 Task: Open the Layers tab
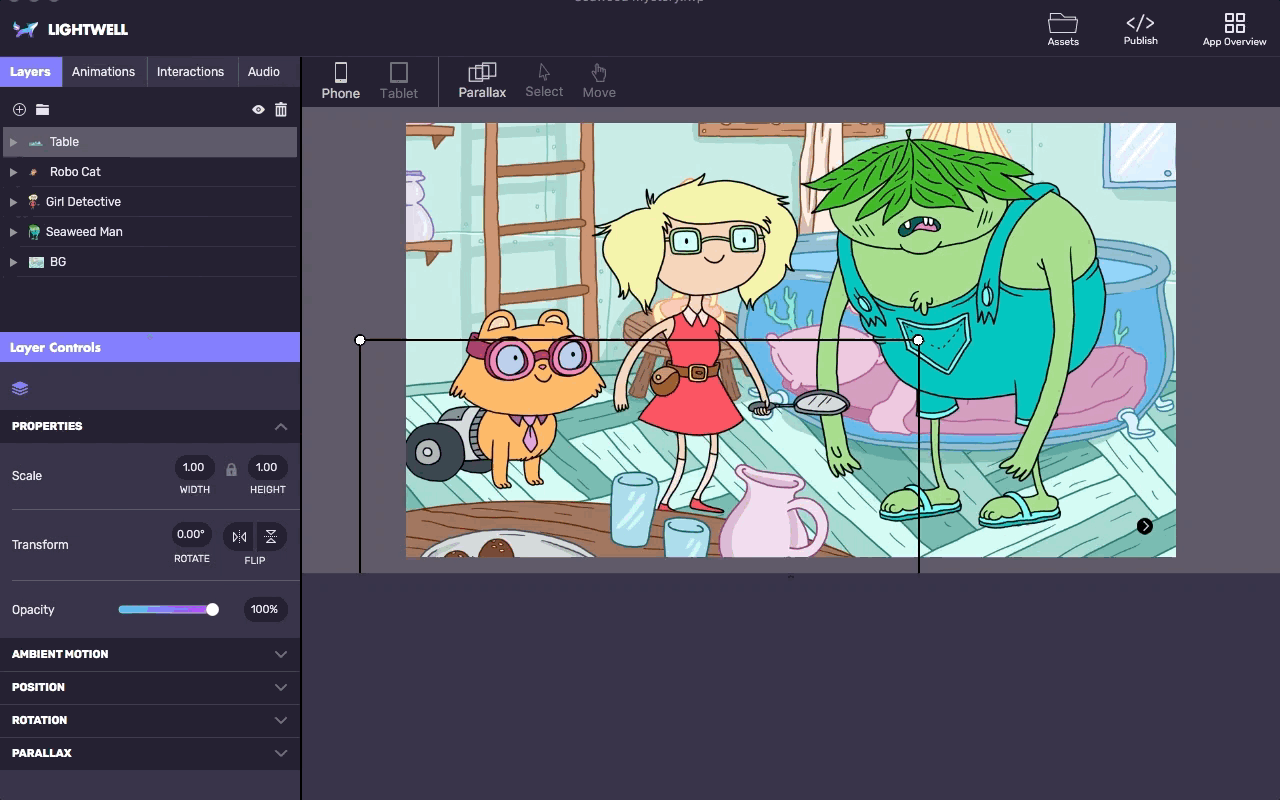(x=30, y=72)
